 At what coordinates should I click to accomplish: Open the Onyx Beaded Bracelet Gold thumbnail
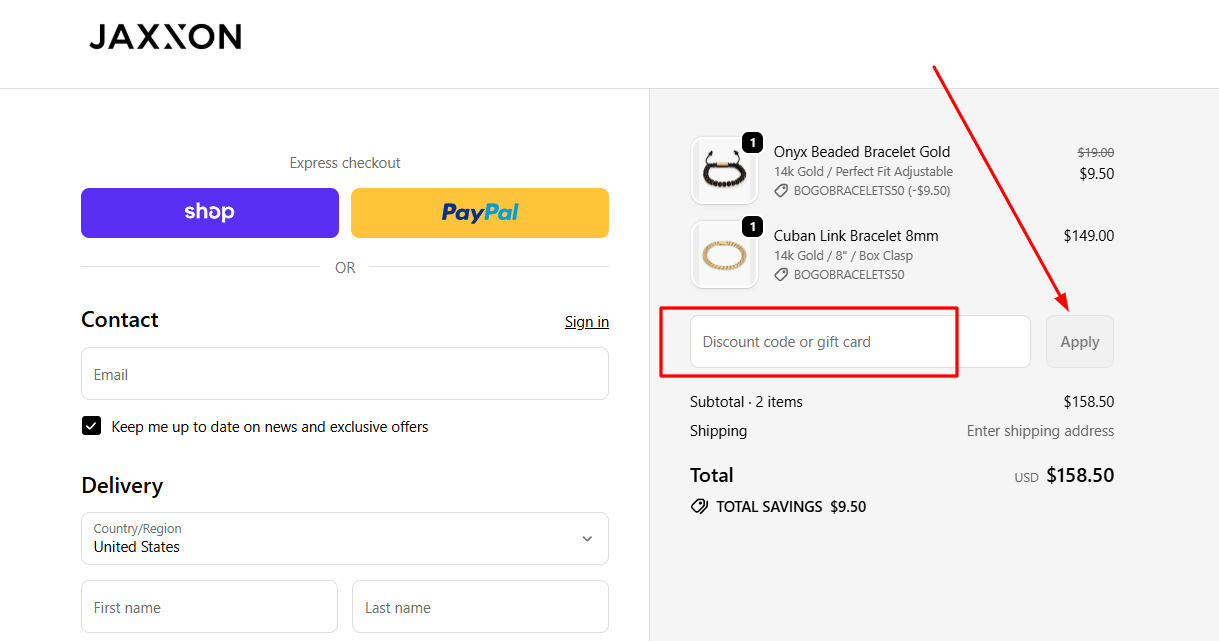[x=724, y=170]
